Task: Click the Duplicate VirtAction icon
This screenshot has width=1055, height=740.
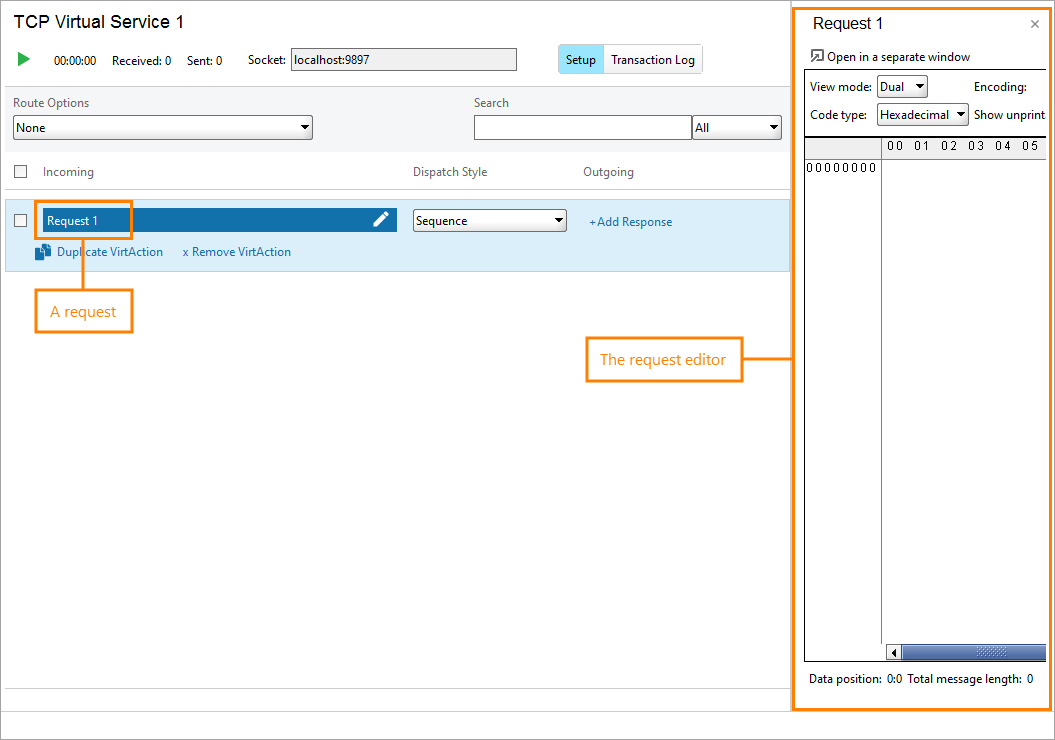Action: click(x=41, y=252)
